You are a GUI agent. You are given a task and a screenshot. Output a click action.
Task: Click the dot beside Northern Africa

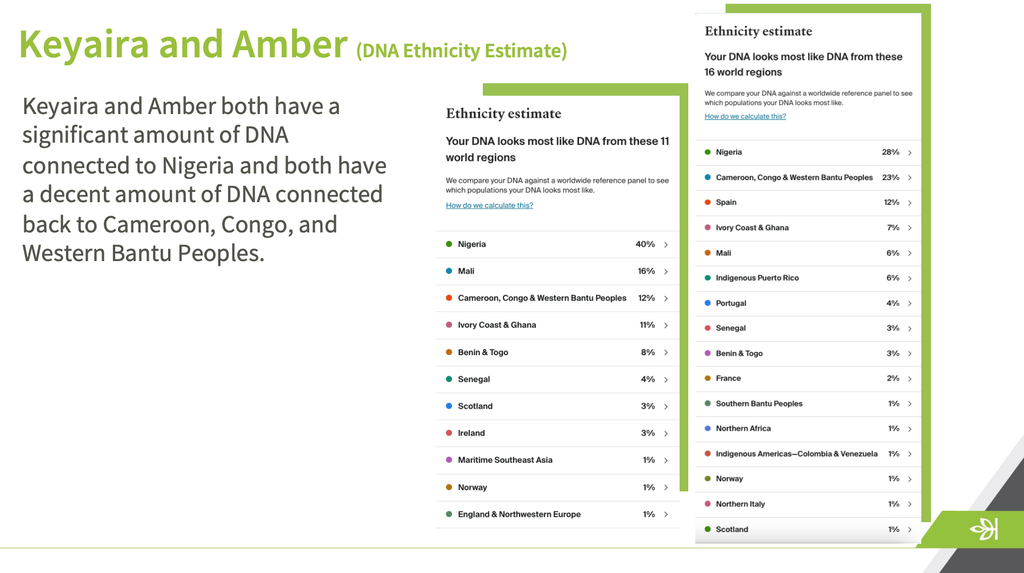click(x=708, y=428)
